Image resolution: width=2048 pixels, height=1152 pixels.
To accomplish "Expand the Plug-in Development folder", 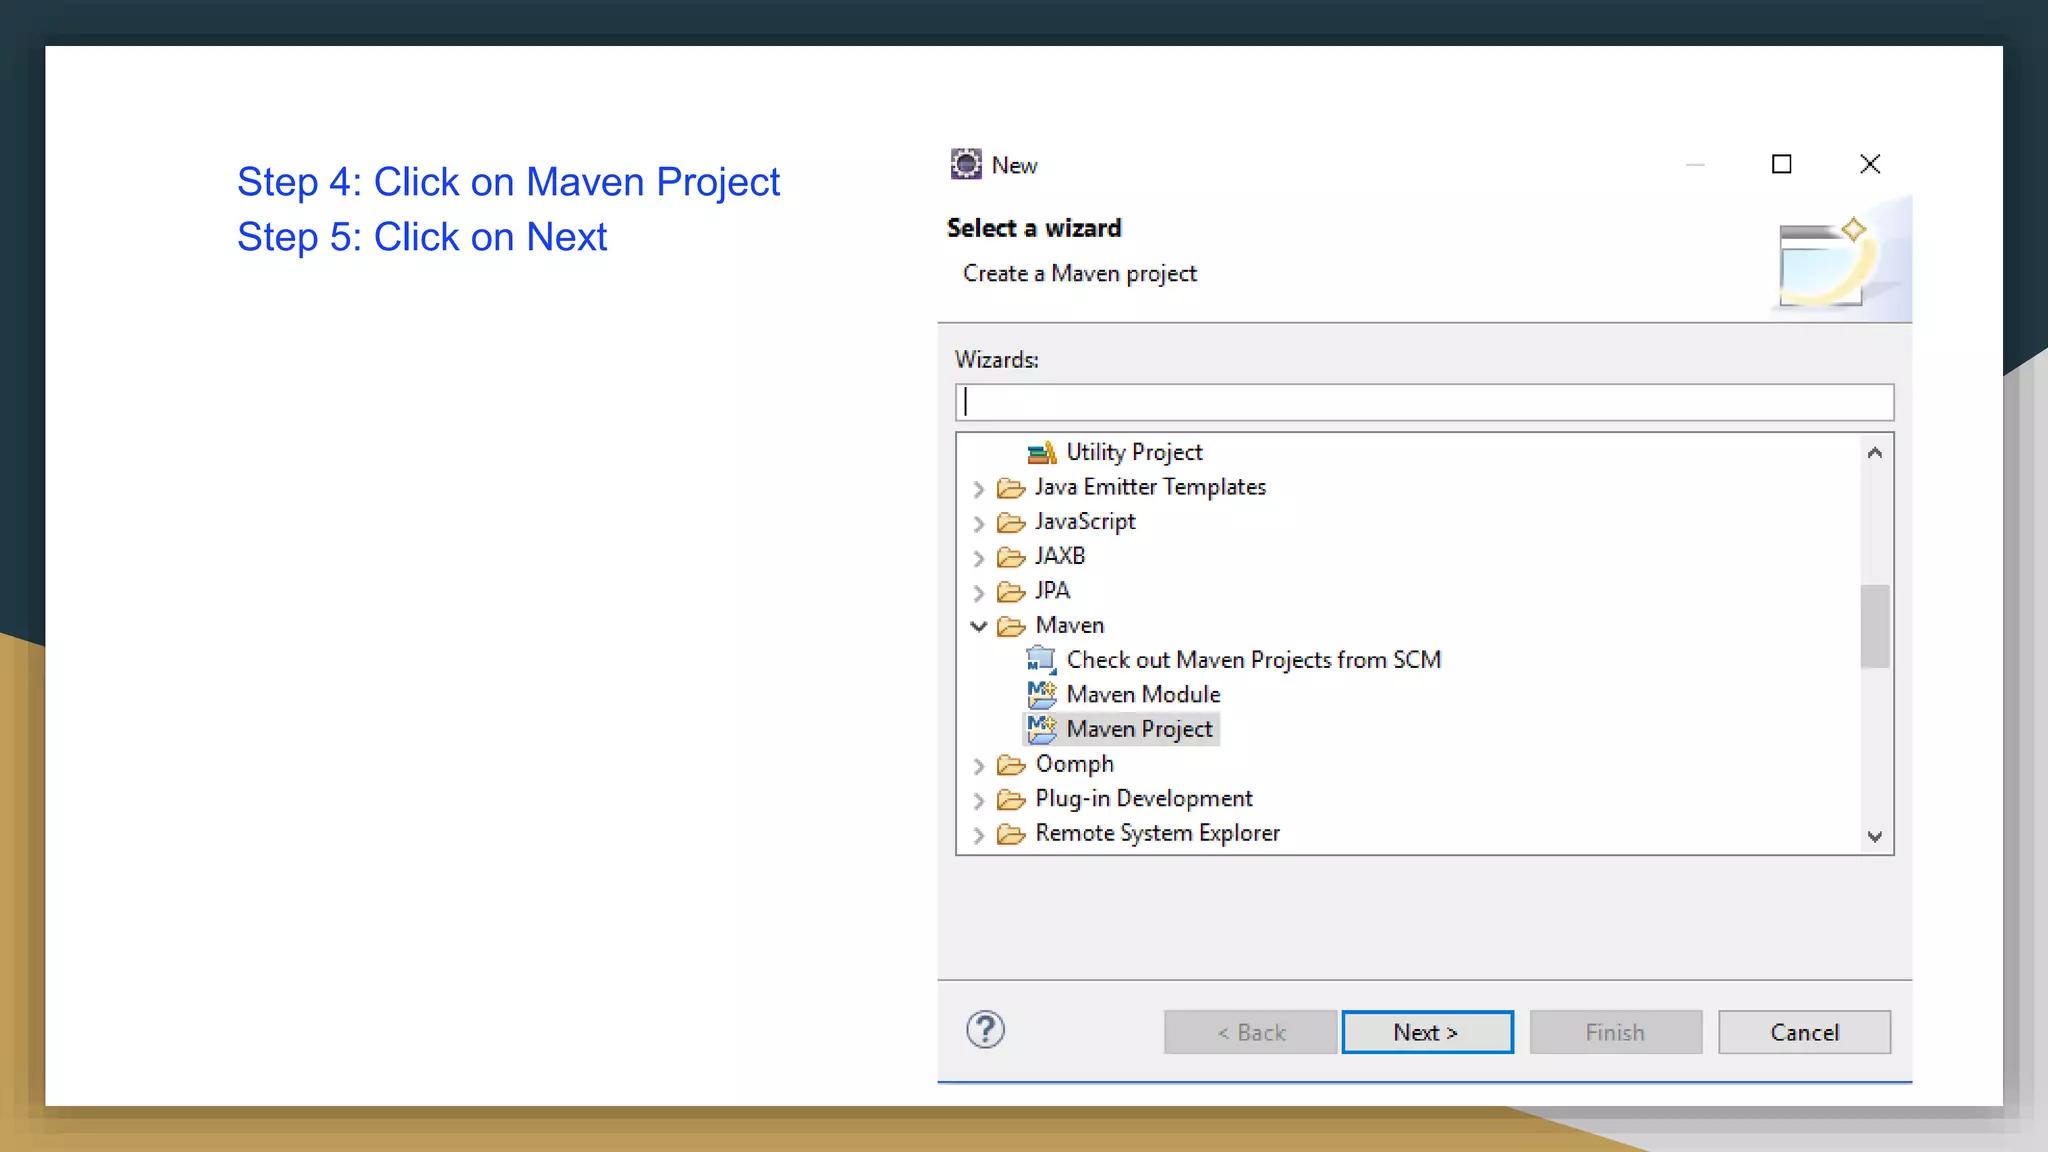I will (979, 800).
